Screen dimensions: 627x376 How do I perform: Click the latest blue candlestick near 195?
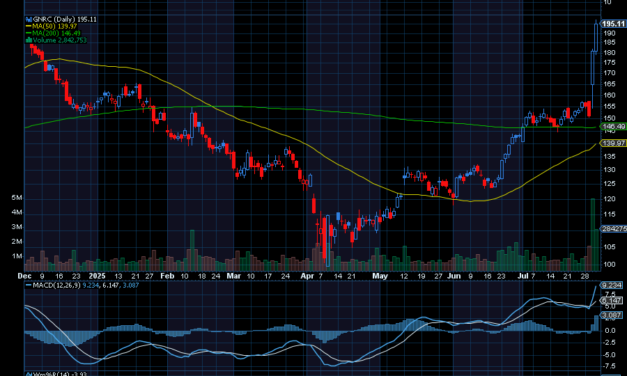[x=597, y=37]
